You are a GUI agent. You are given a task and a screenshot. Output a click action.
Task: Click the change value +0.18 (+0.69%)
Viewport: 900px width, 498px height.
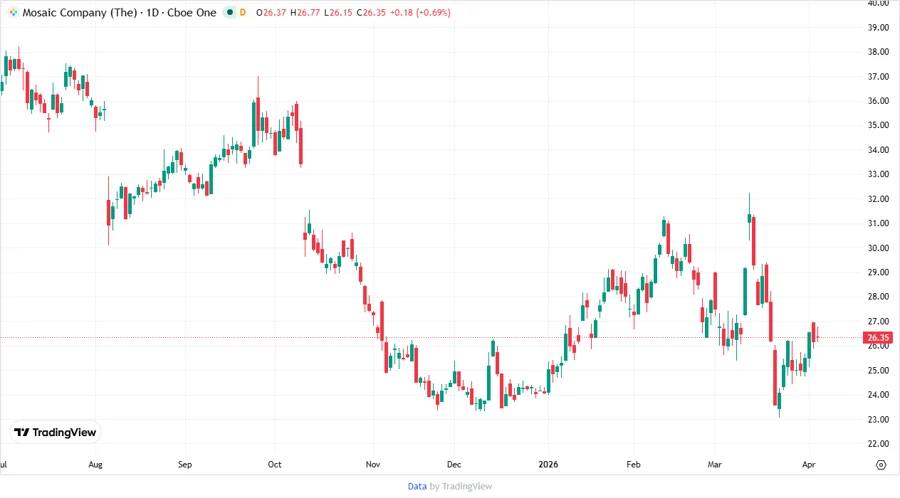coord(420,12)
